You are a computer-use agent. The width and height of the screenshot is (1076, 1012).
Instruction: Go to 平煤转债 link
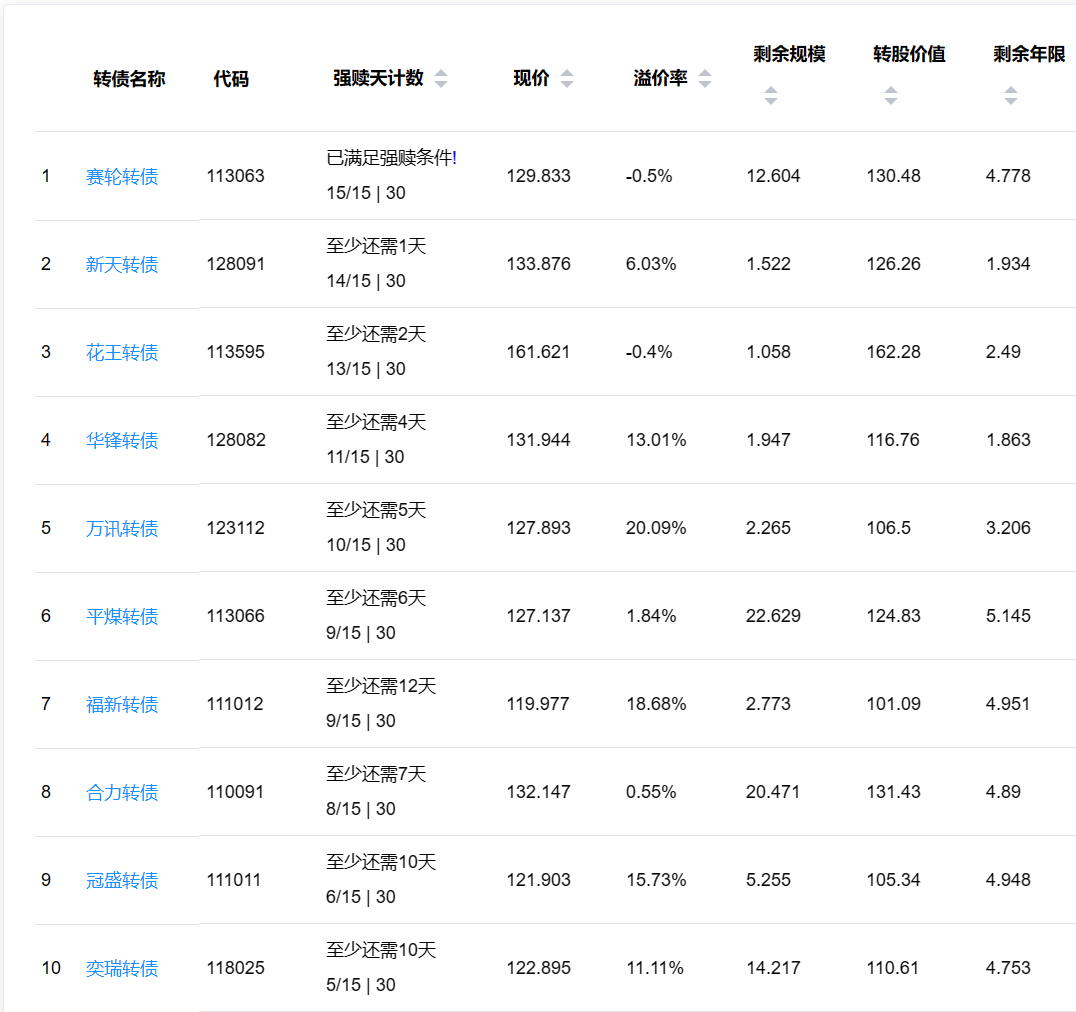[122, 617]
